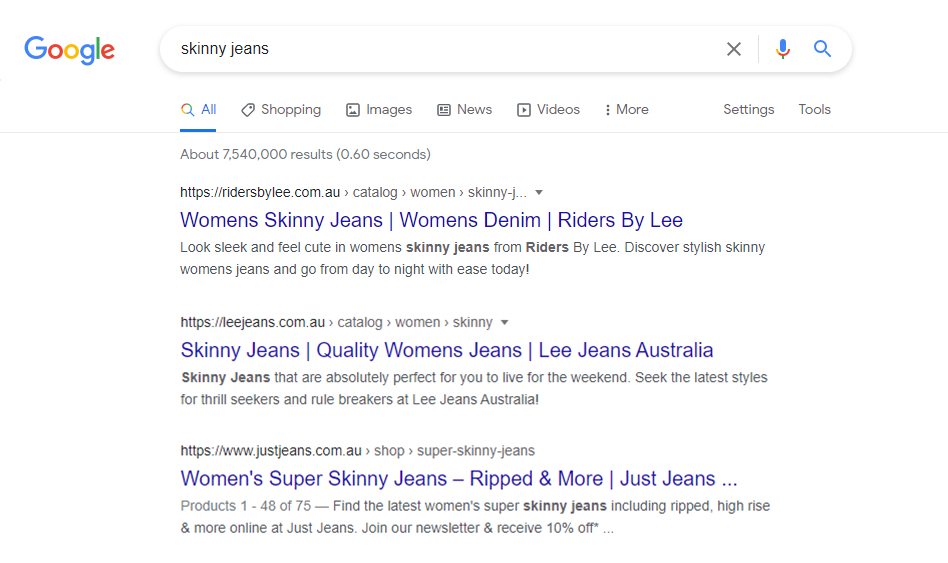Open 'Womens Skinny Jeans | Riders By Lee' link
Image resolution: width=948 pixels, height=563 pixels.
click(431, 220)
